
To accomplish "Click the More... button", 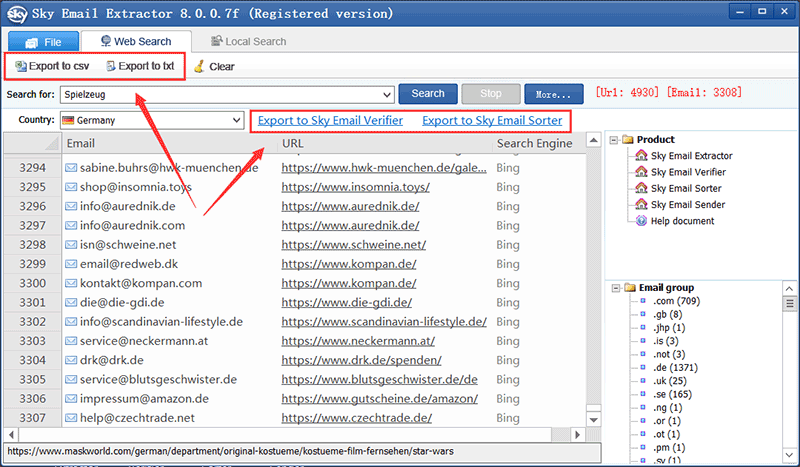I will click(554, 94).
